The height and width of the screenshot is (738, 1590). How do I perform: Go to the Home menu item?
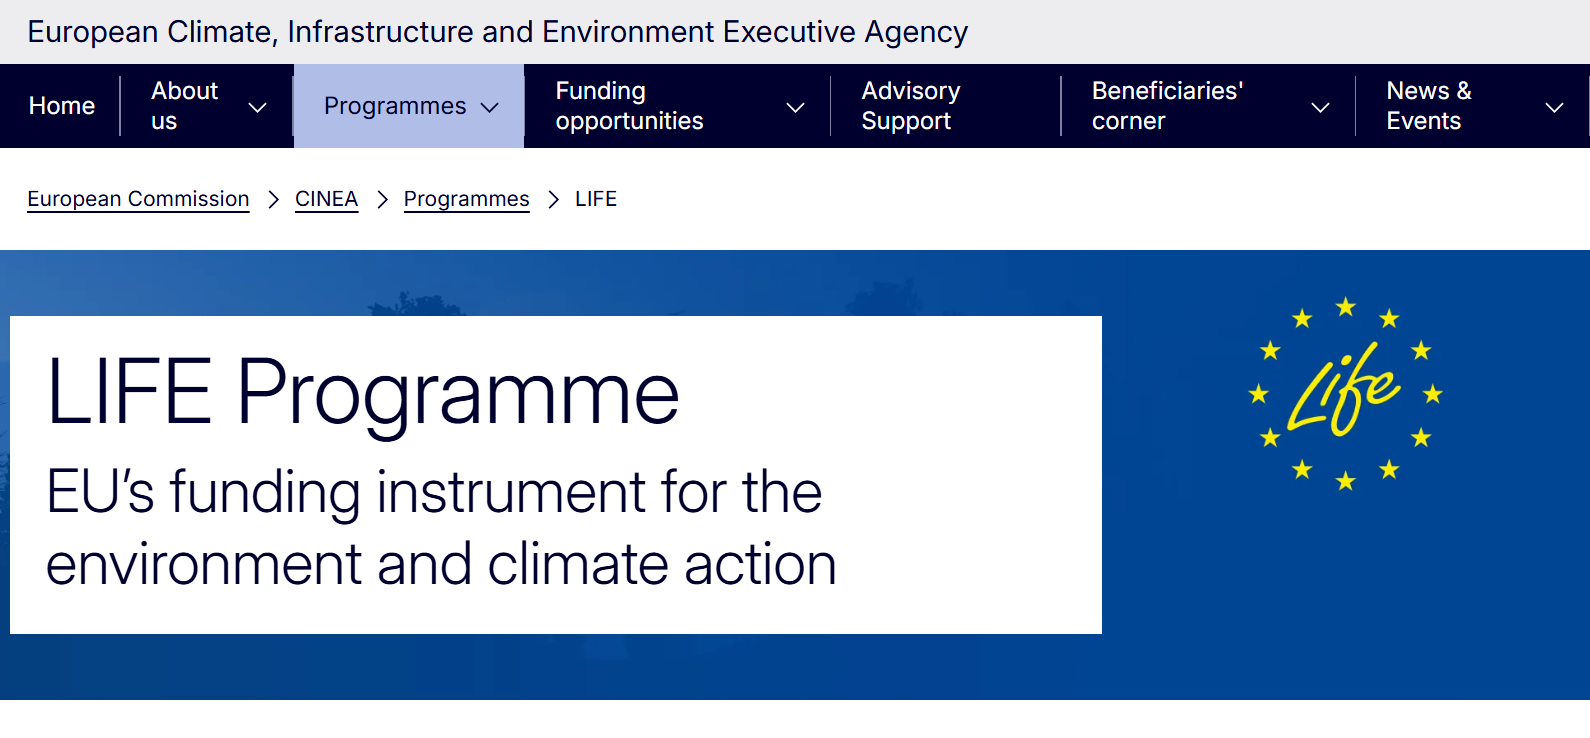62,106
